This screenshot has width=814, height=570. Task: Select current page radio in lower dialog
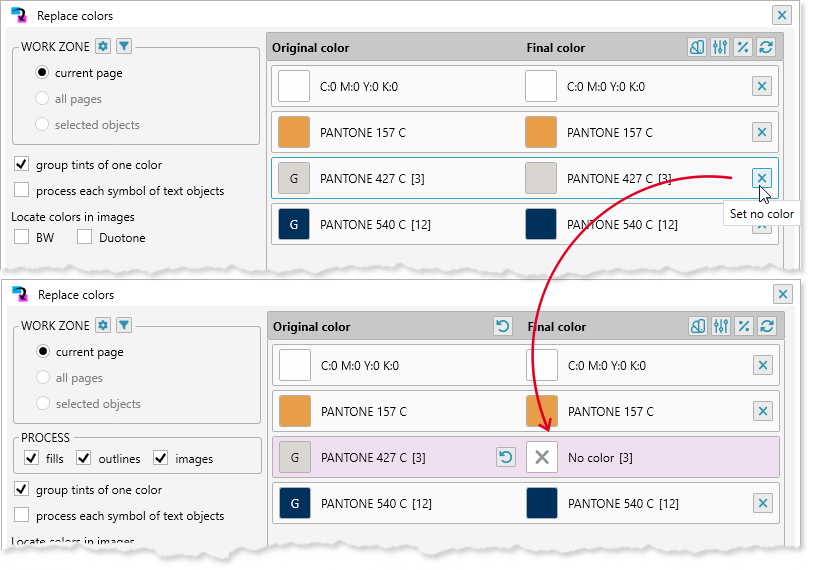point(43,351)
